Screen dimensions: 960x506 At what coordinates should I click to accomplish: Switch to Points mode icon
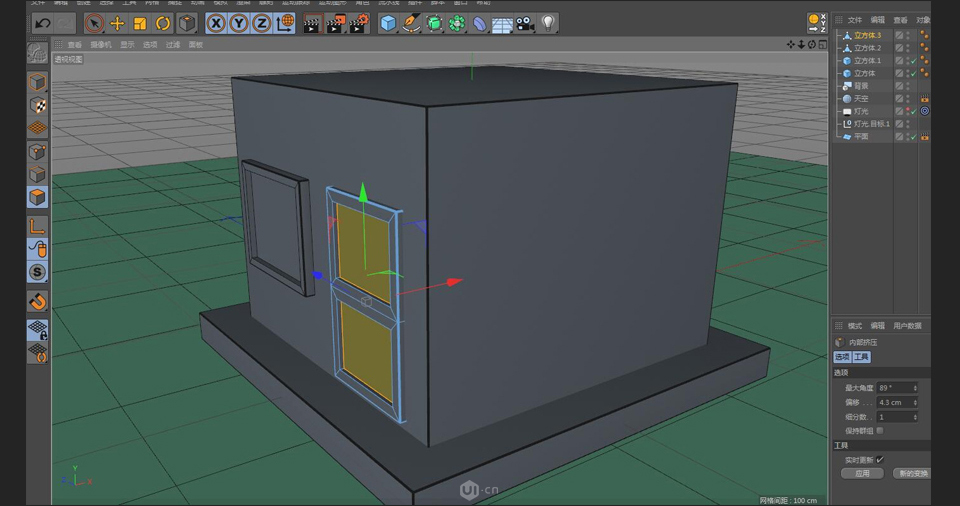(x=37, y=151)
